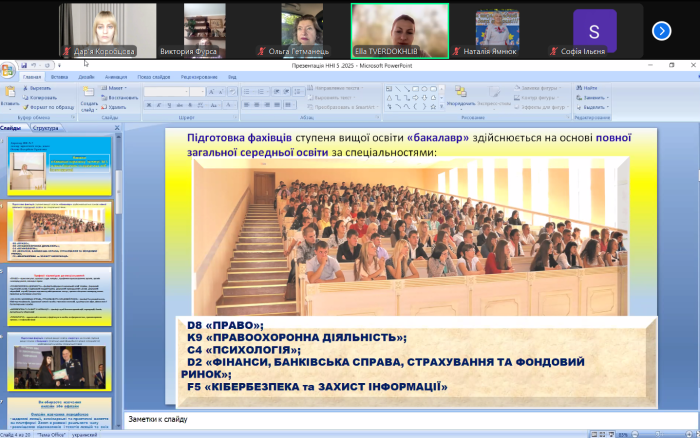Click the zoom slider in status bar

point(660,434)
